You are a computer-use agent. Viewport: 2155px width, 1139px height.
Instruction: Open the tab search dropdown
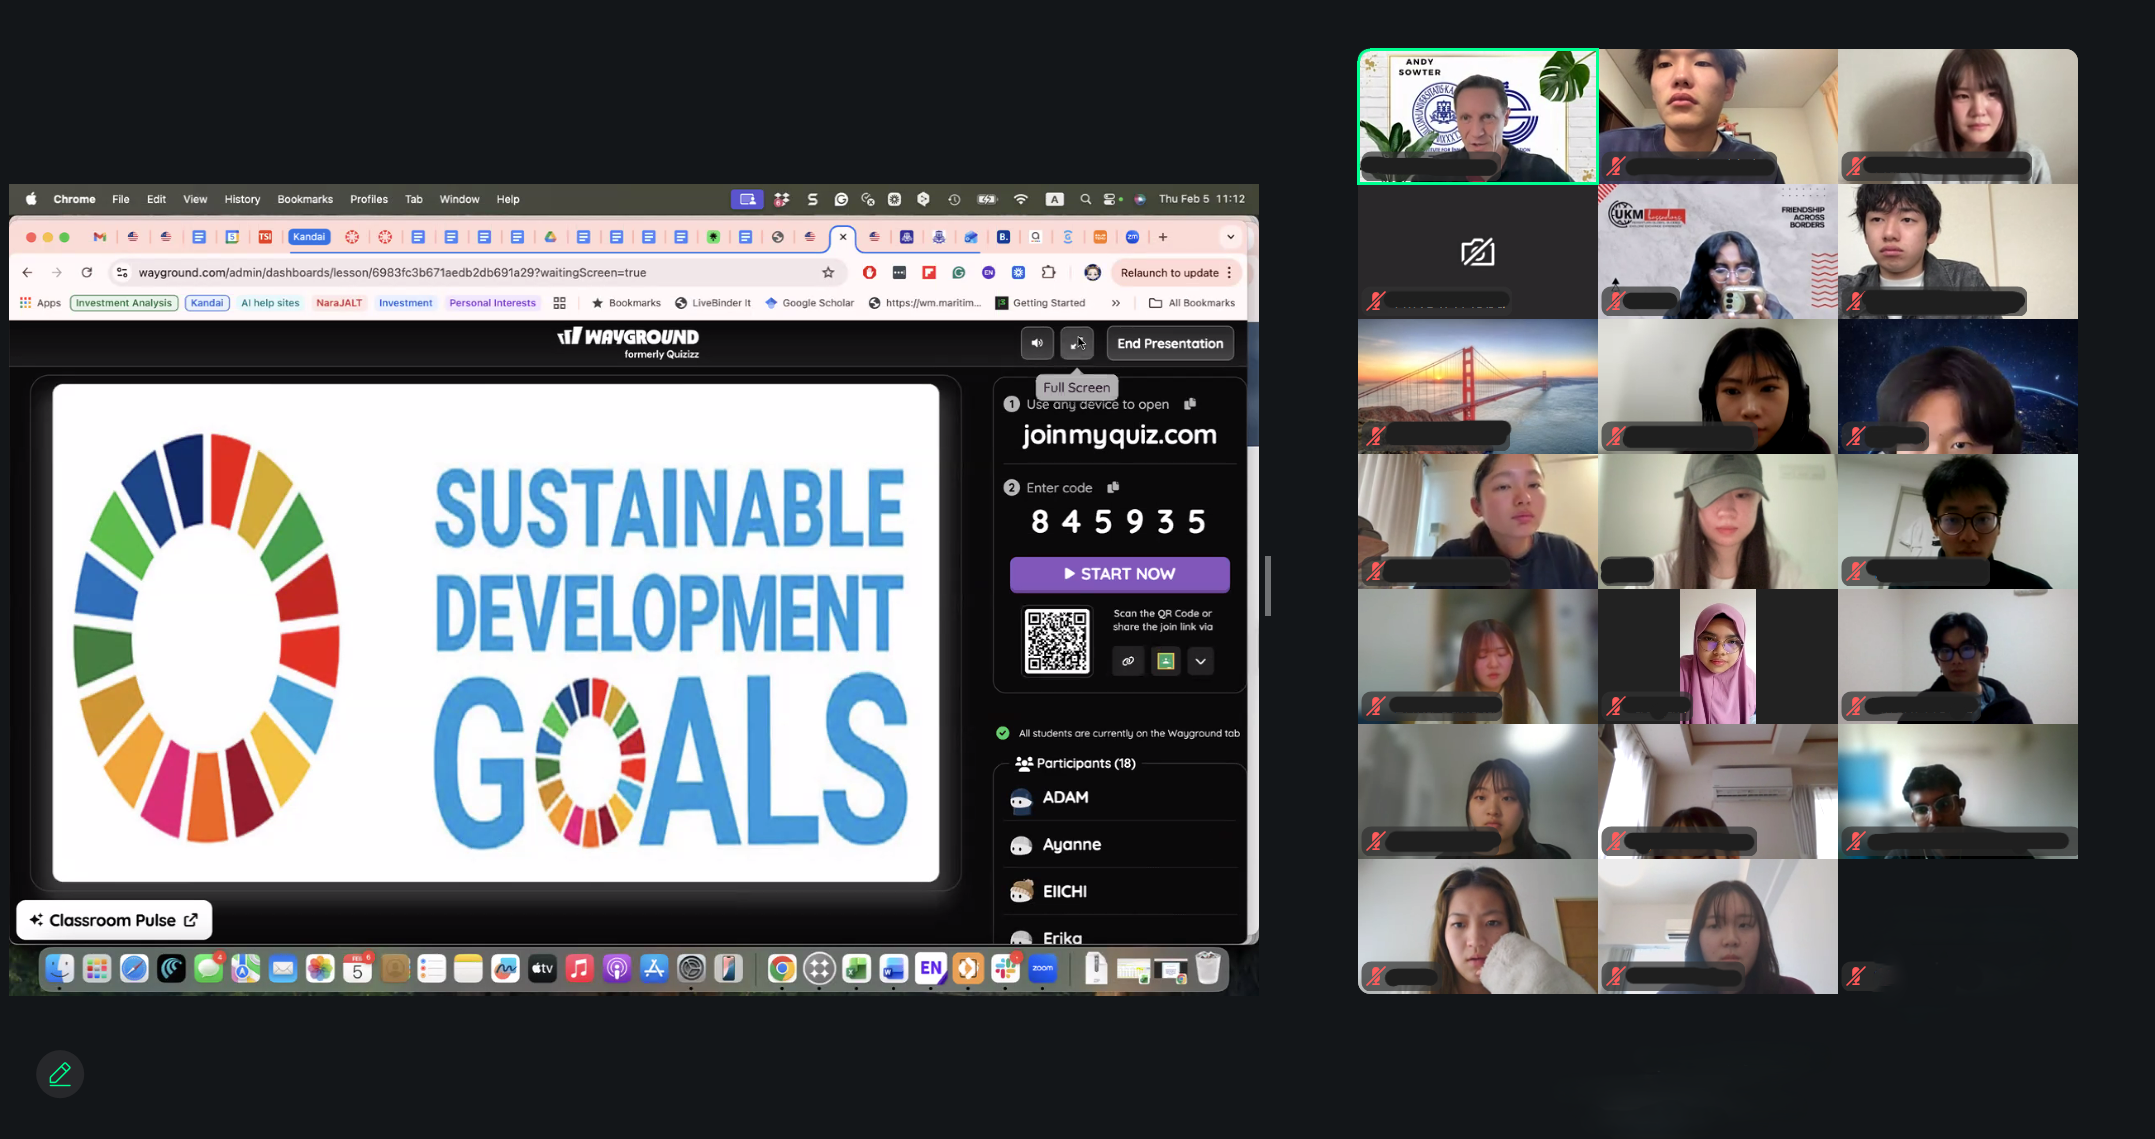coord(1231,237)
